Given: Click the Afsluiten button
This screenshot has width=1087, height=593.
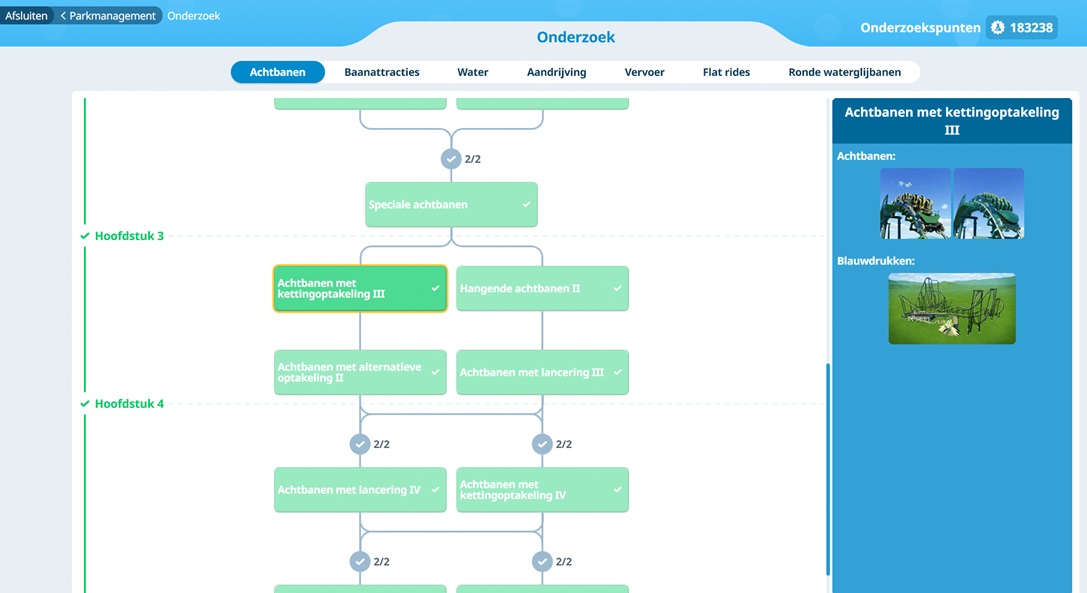Looking at the screenshot, I should click(26, 15).
